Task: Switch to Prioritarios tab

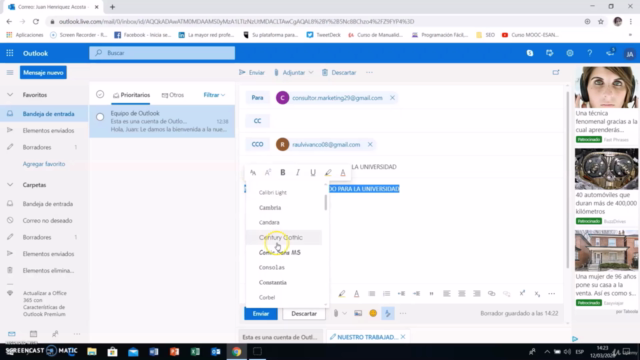Action: (131, 95)
